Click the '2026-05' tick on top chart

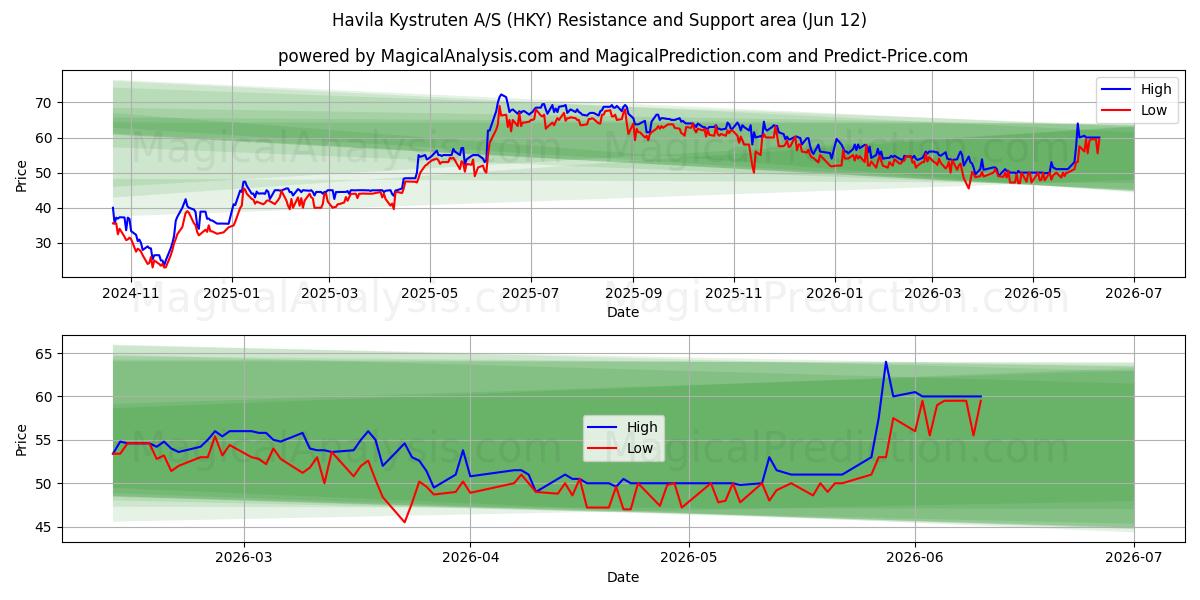pyautogui.click(x=1033, y=292)
